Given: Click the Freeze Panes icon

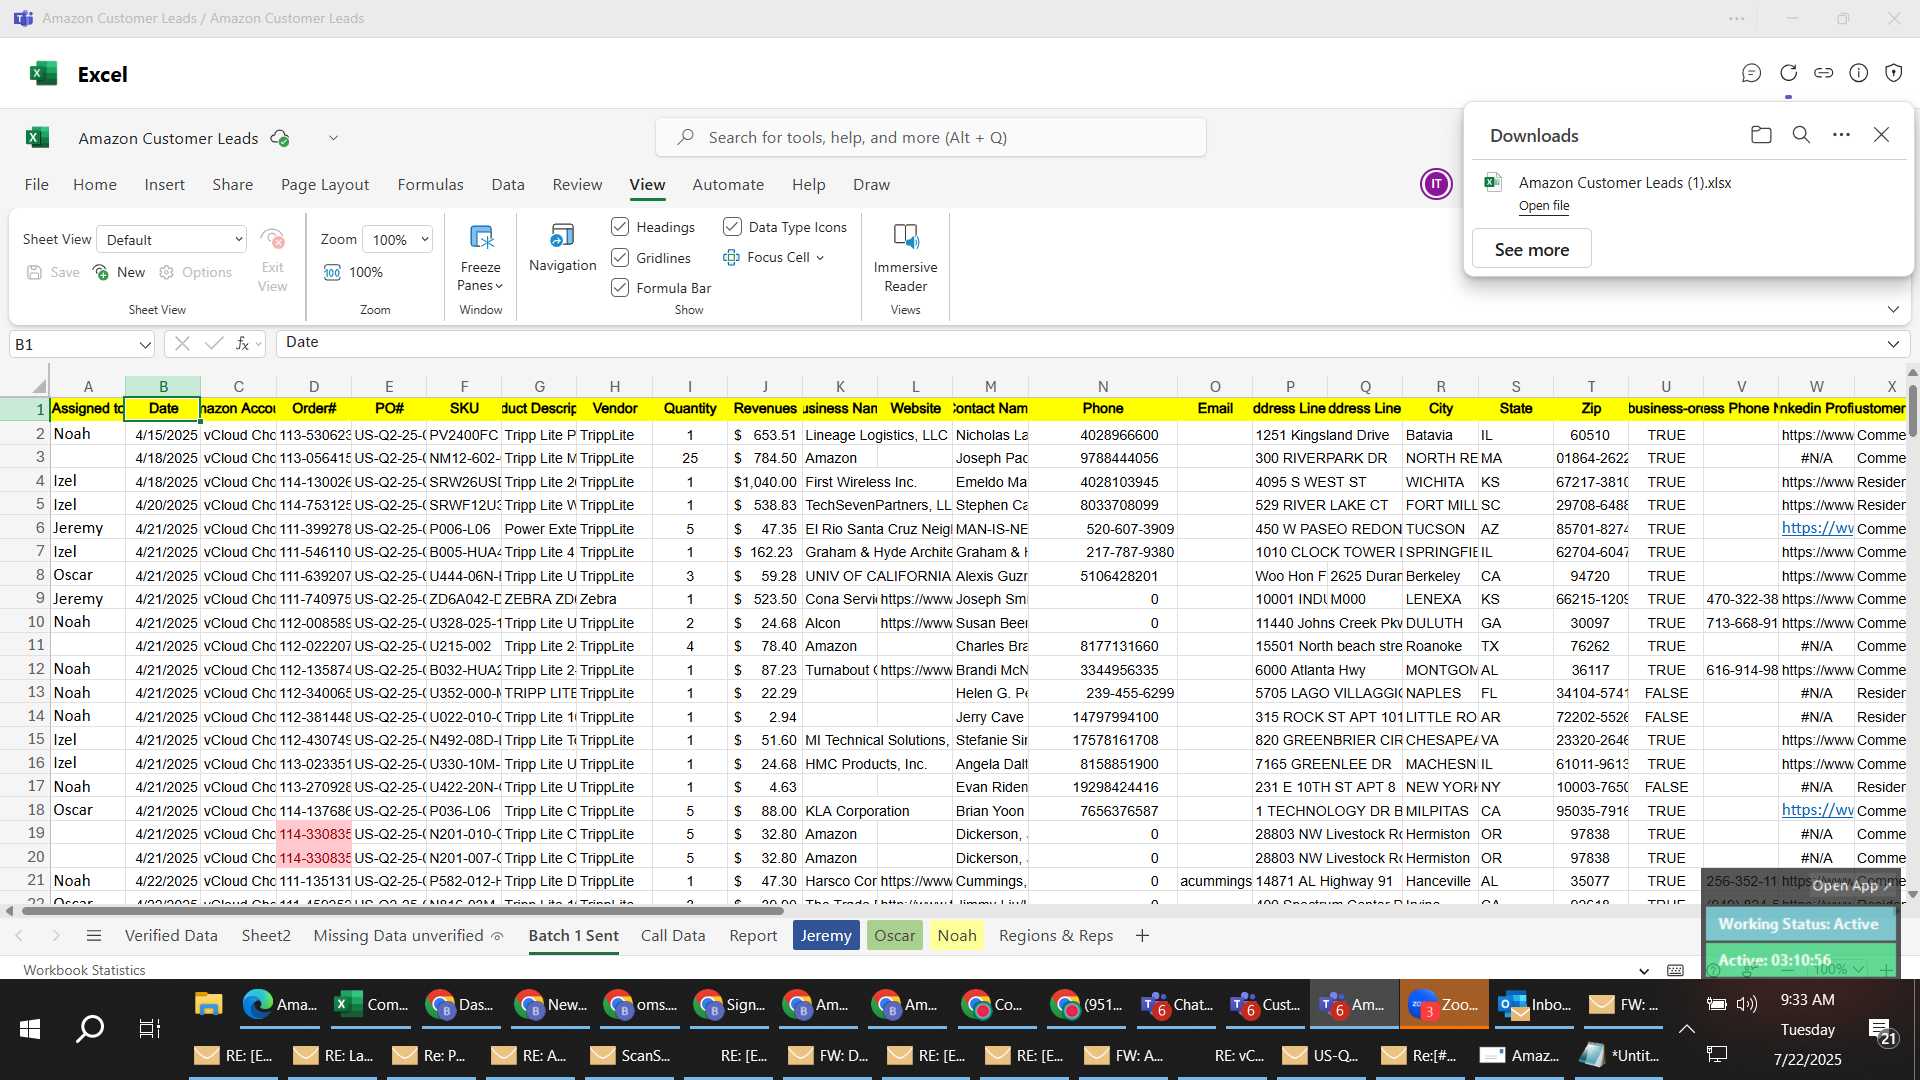Looking at the screenshot, I should pos(481,237).
